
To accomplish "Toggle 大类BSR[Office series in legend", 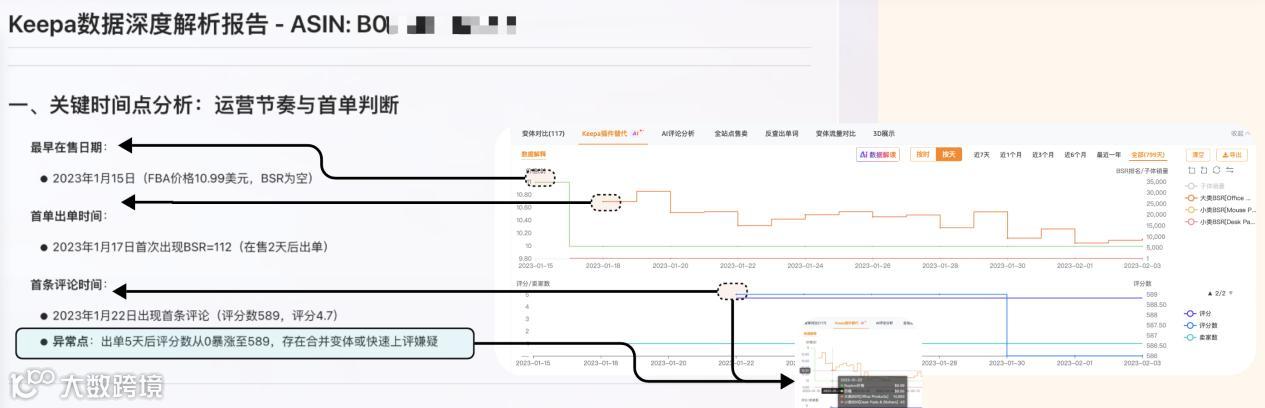I will coord(1218,198).
